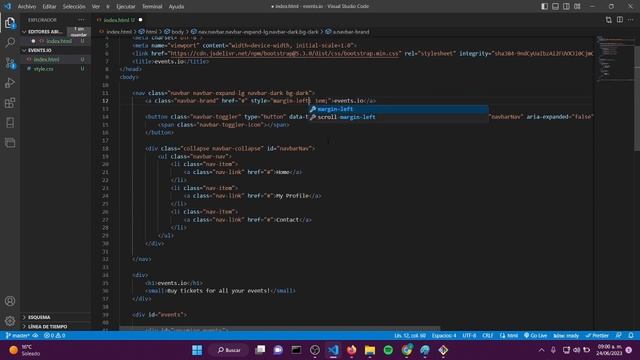Open the Search view in activity bar
The height and width of the screenshot is (360, 640).
tap(10, 42)
